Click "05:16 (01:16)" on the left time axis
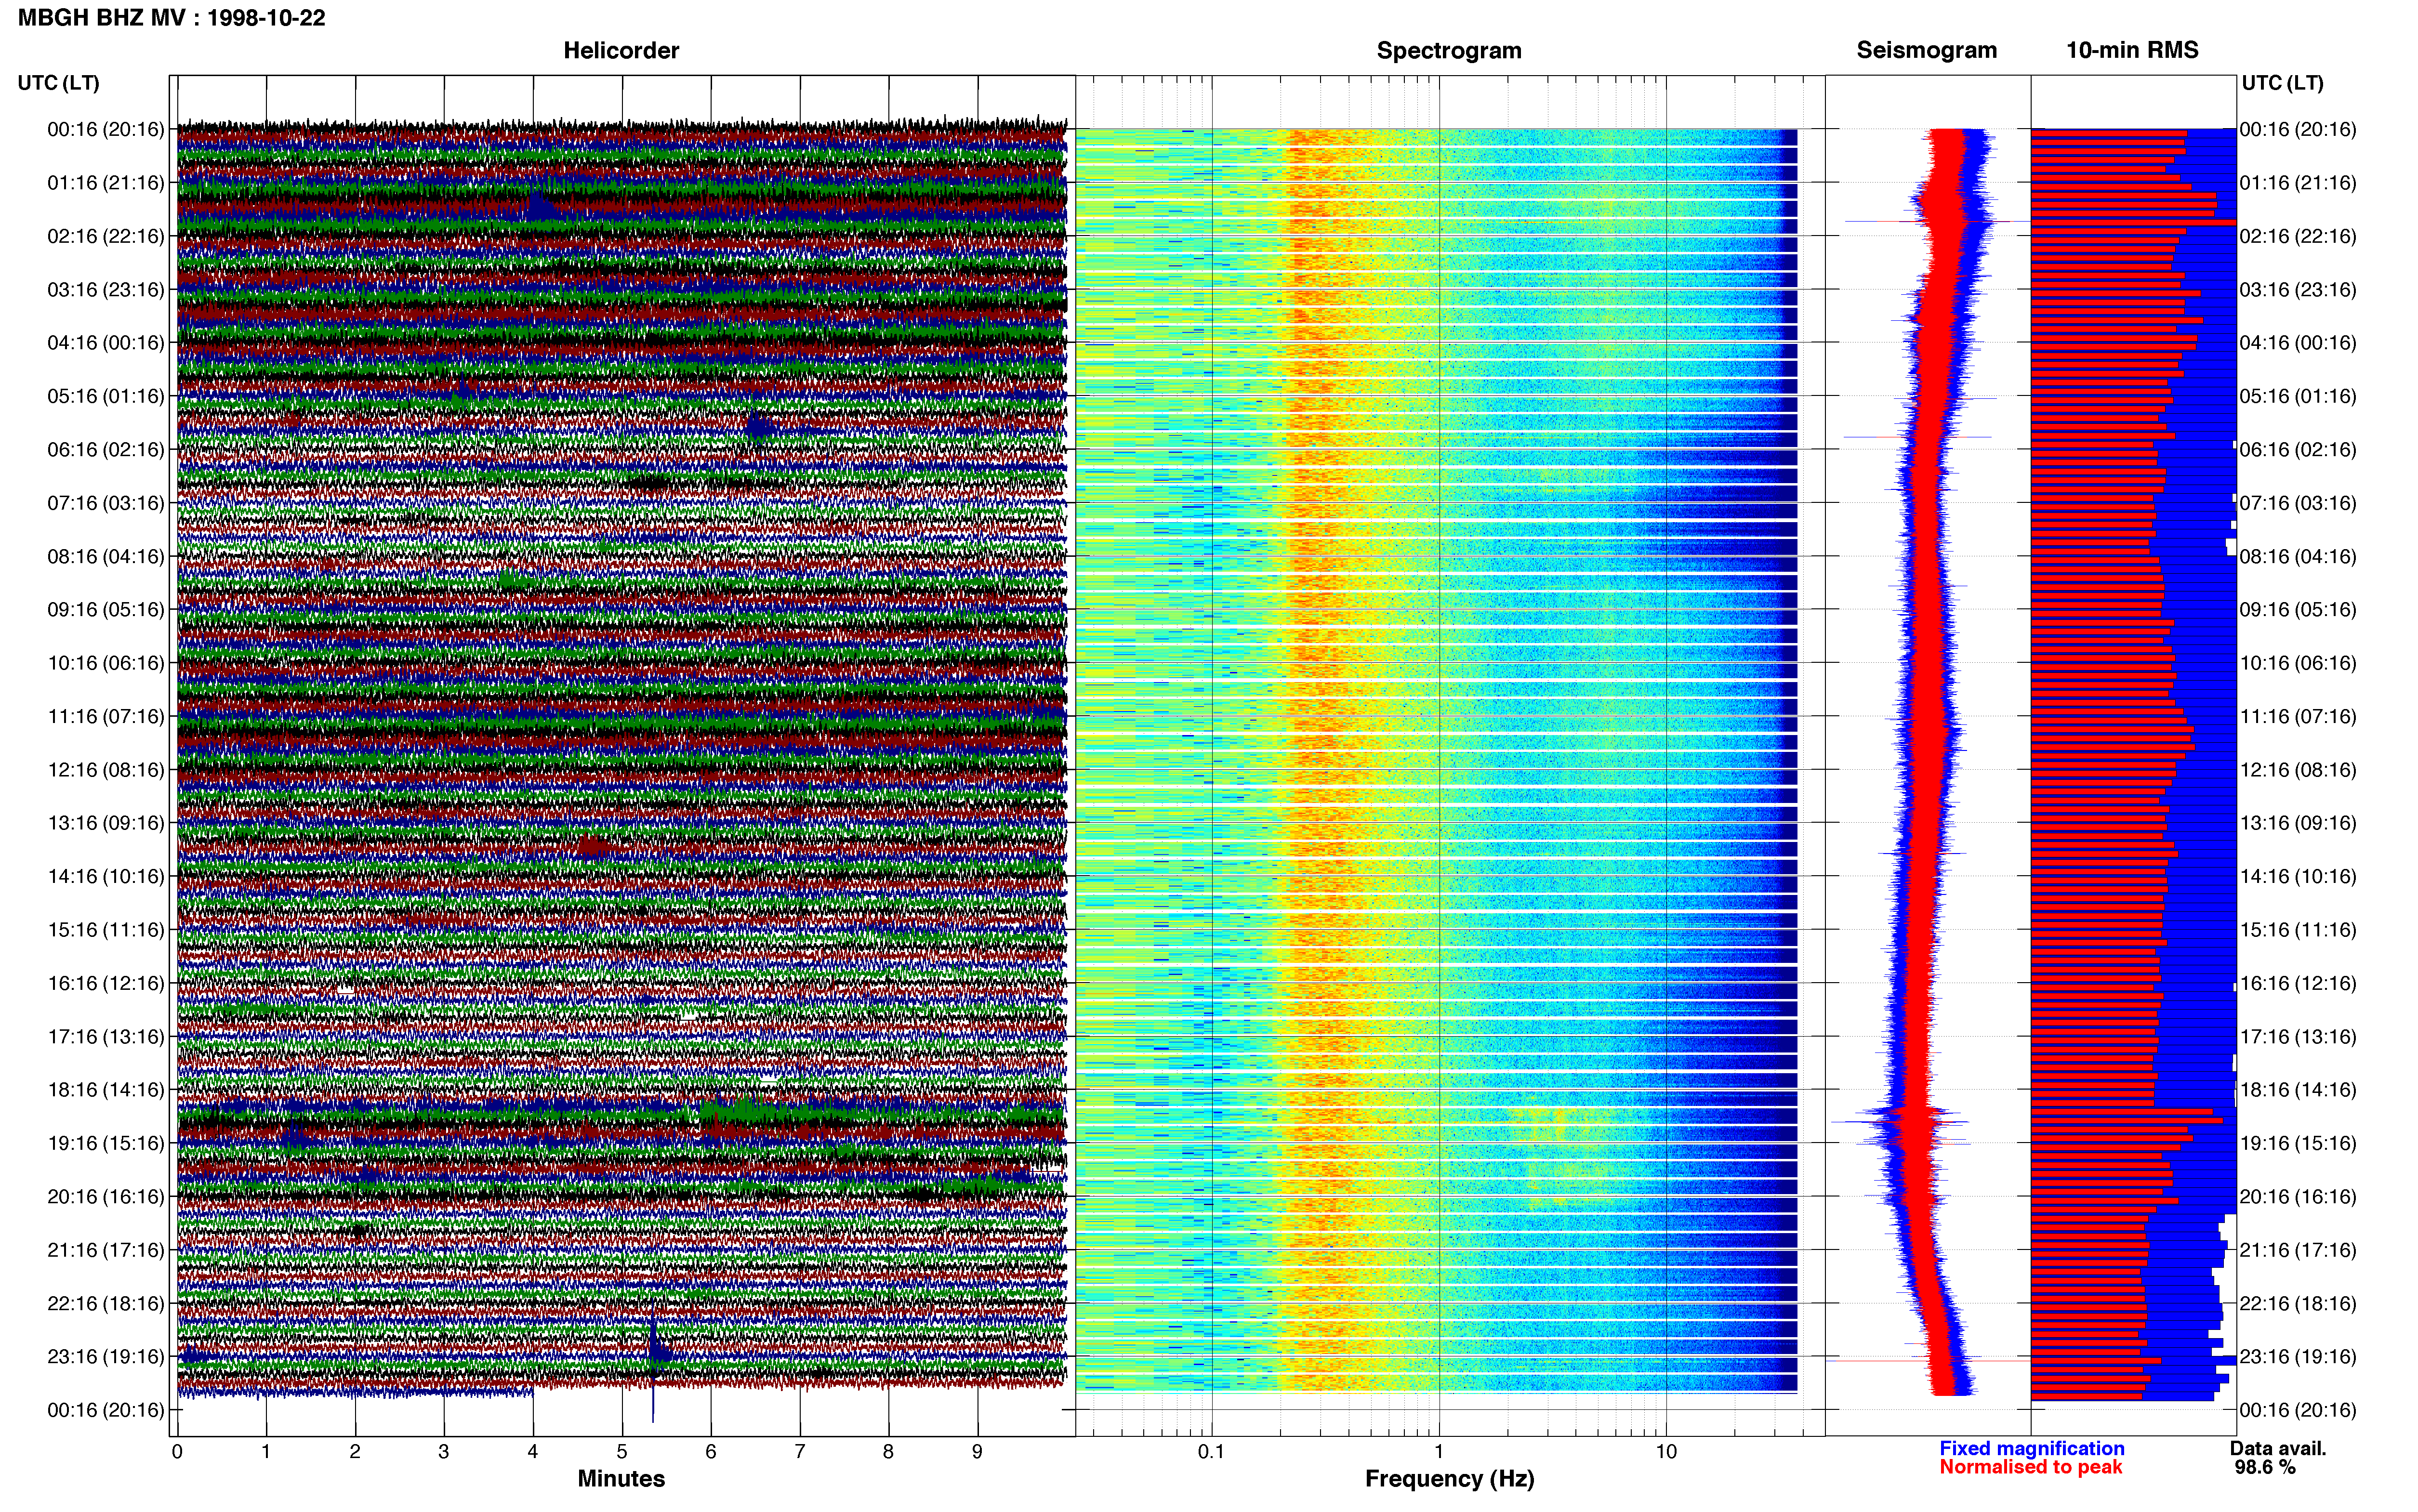The image size is (2418, 1512). coord(106,396)
